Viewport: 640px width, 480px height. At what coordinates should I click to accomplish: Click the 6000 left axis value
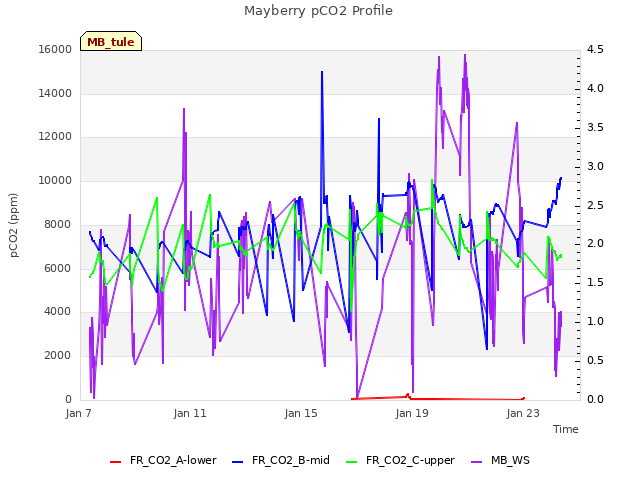(58, 268)
